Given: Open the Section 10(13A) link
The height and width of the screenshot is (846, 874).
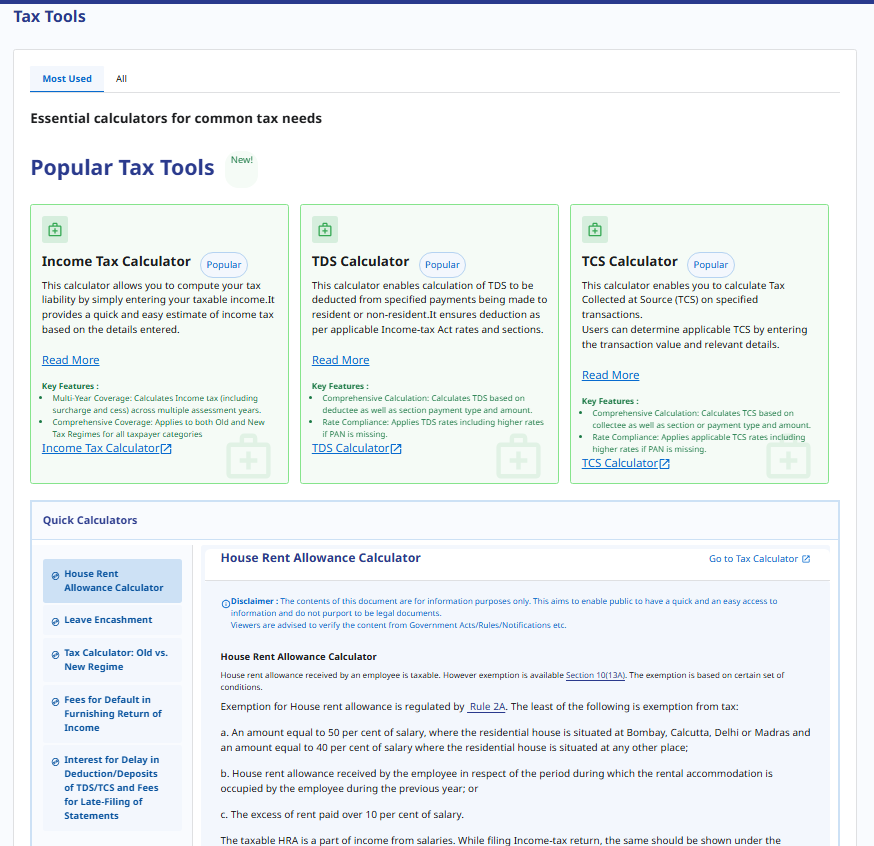Looking at the screenshot, I should click(595, 675).
